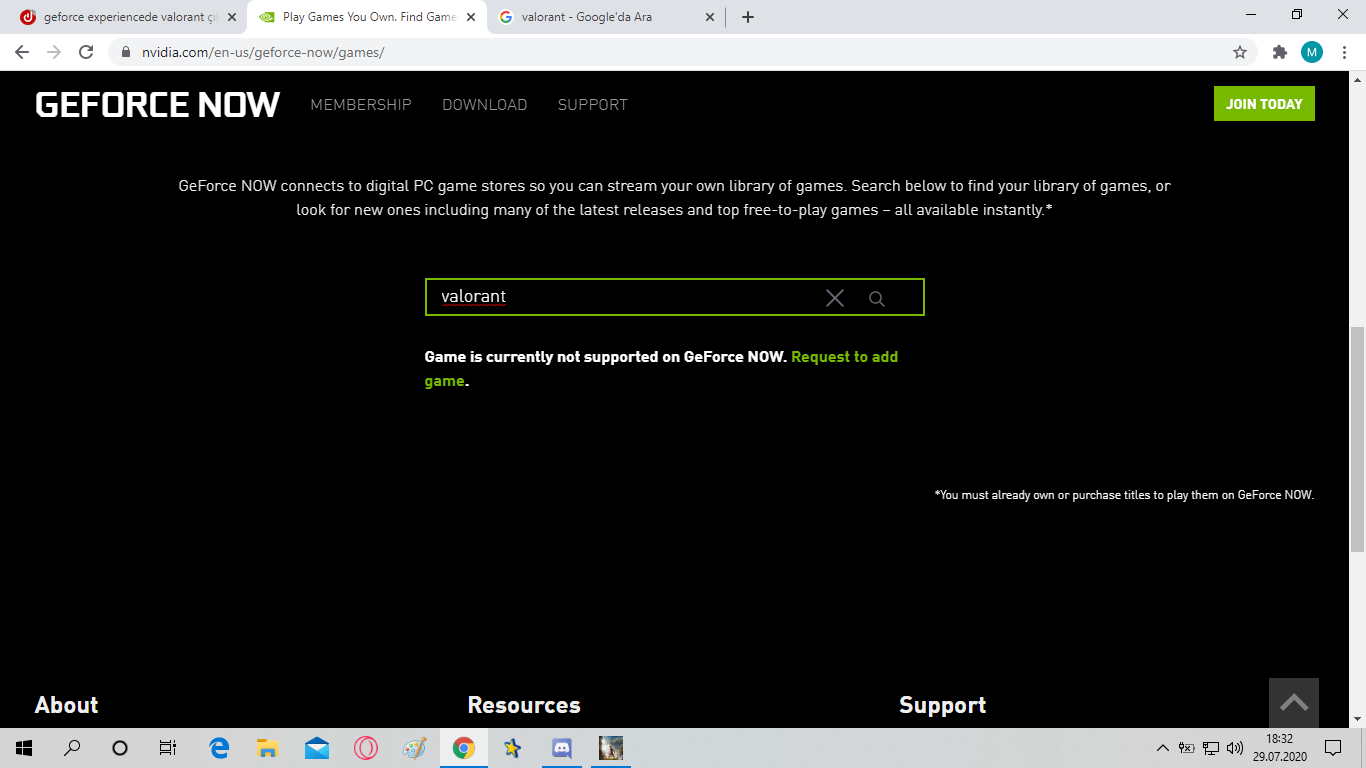Screen dimensions: 1366x768
Task: Open Discord from the taskbar
Action: 561,748
